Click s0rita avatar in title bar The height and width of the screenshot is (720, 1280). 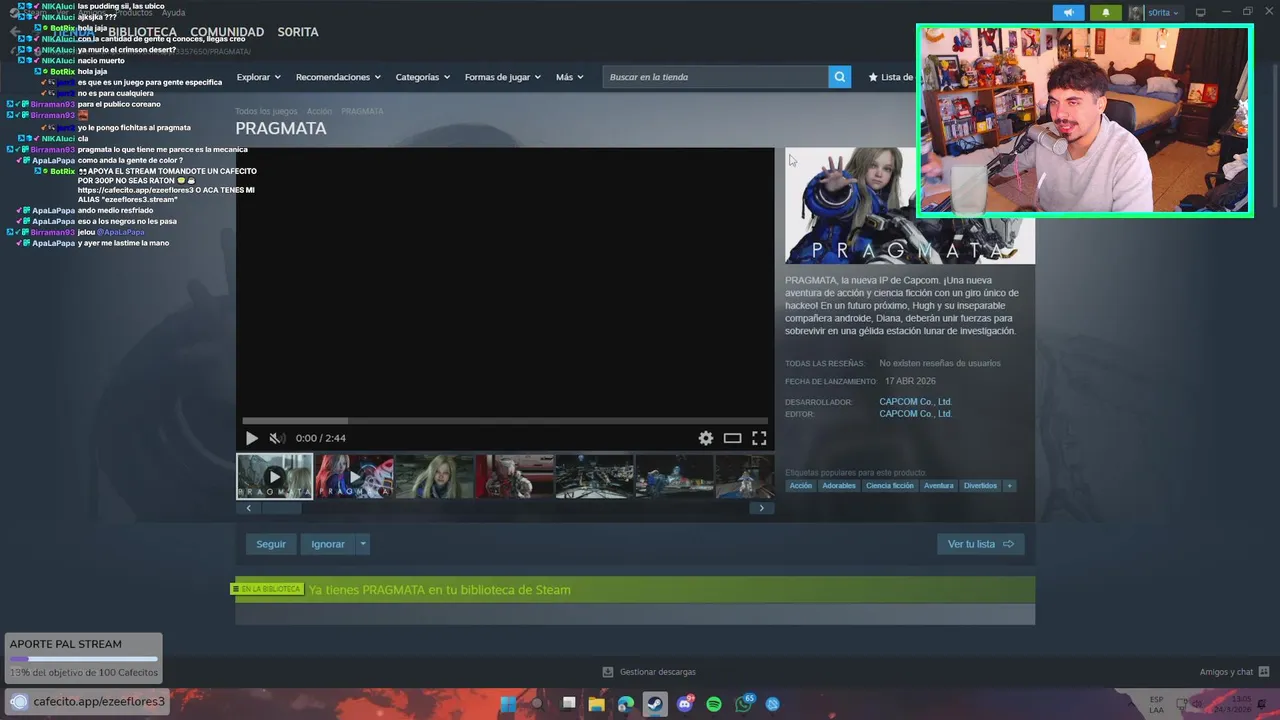coord(1136,13)
